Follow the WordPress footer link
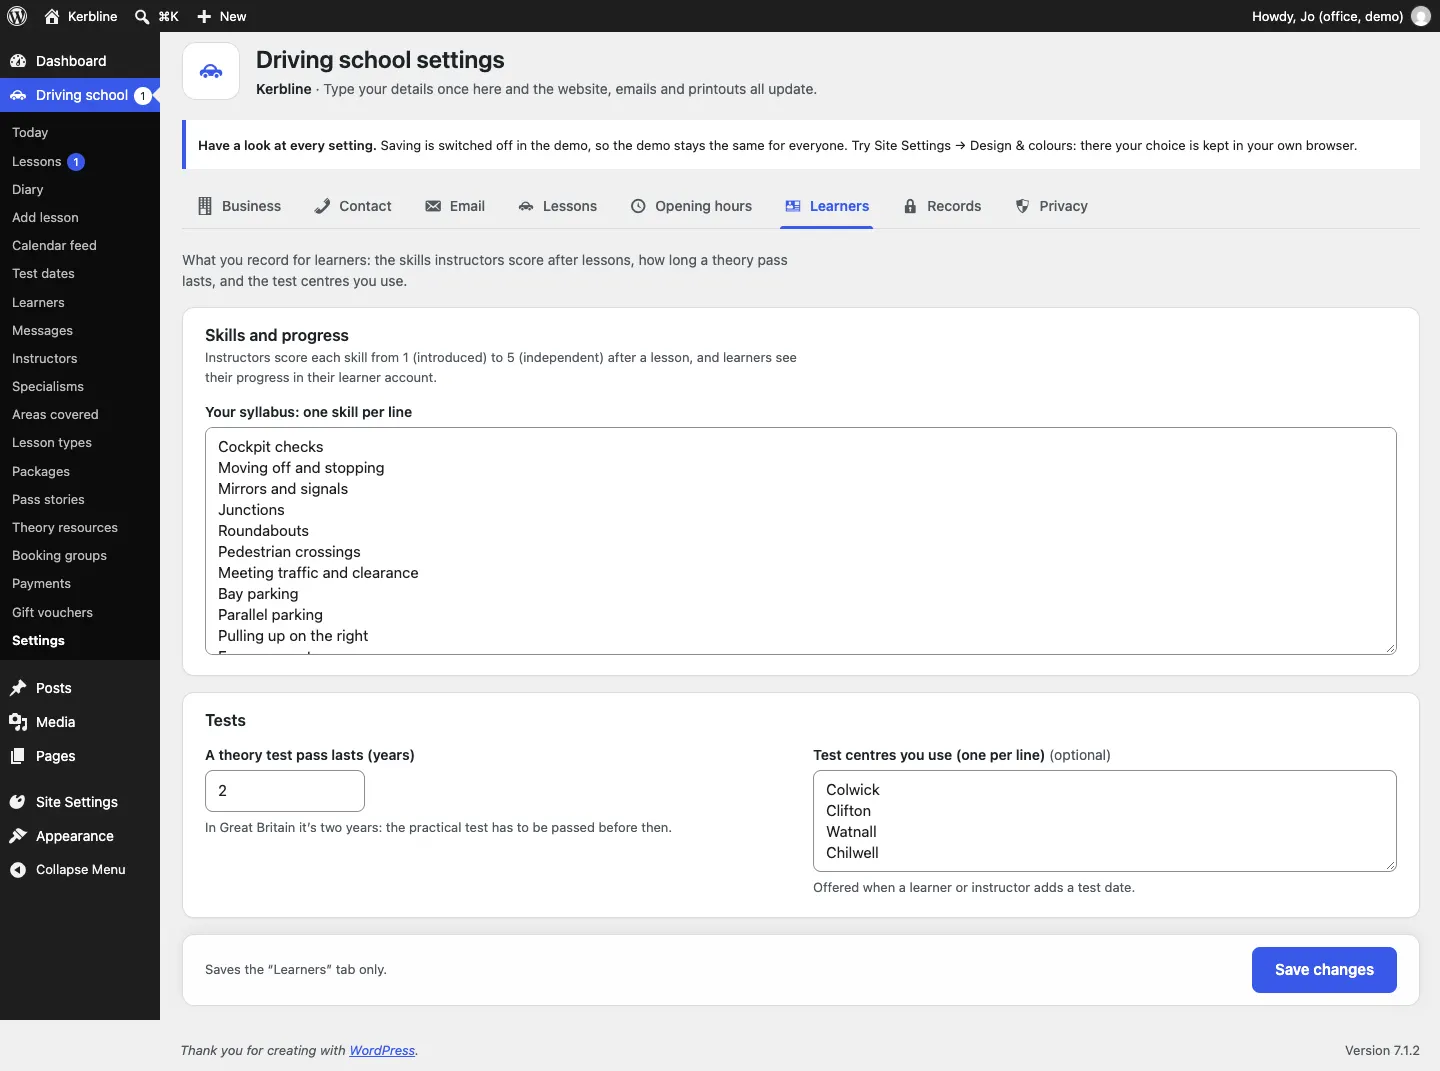 pos(382,1050)
